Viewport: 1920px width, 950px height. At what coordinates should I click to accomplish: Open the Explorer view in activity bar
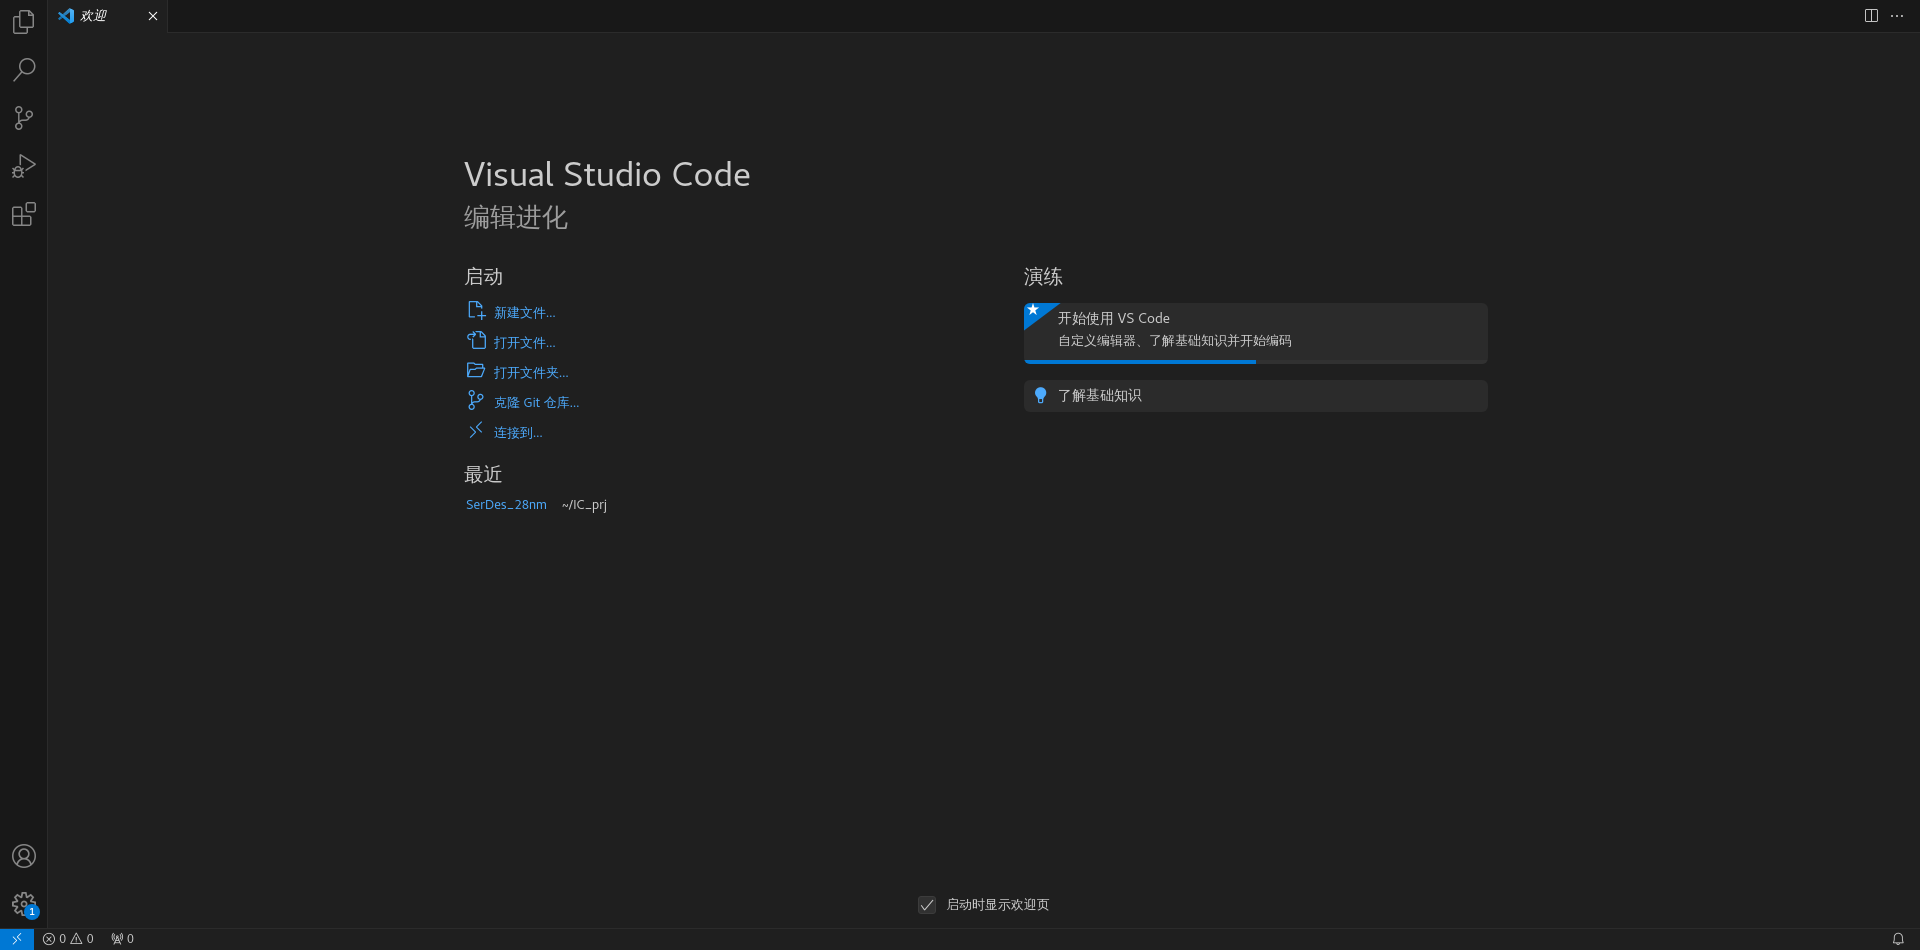[24, 22]
